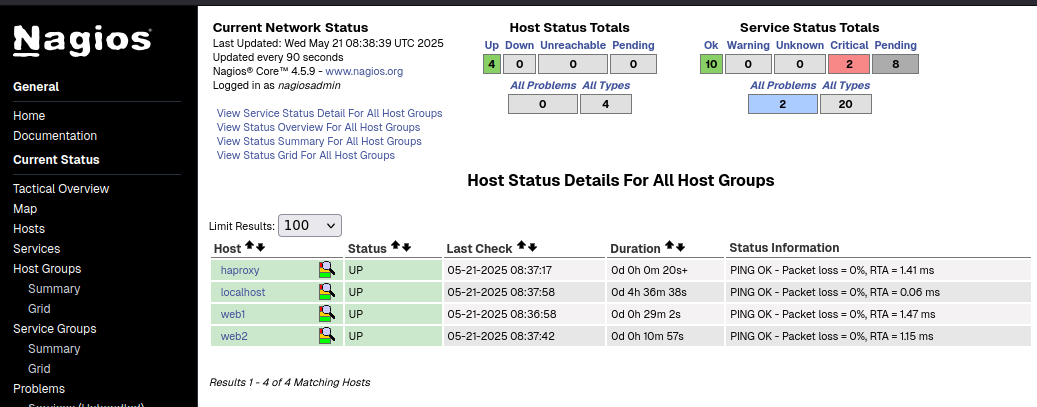The height and width of the screenshot is (407, 1037).
Task: Click the Down host status header
Action: point(520,45)
